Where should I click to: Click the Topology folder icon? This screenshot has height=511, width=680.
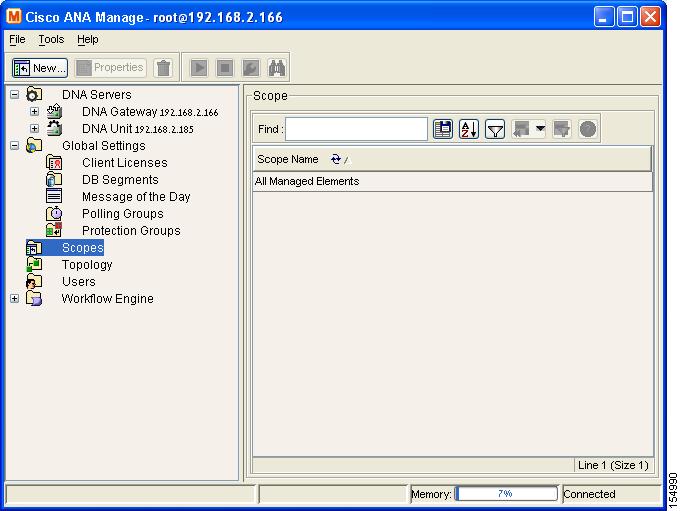point(34,264)
